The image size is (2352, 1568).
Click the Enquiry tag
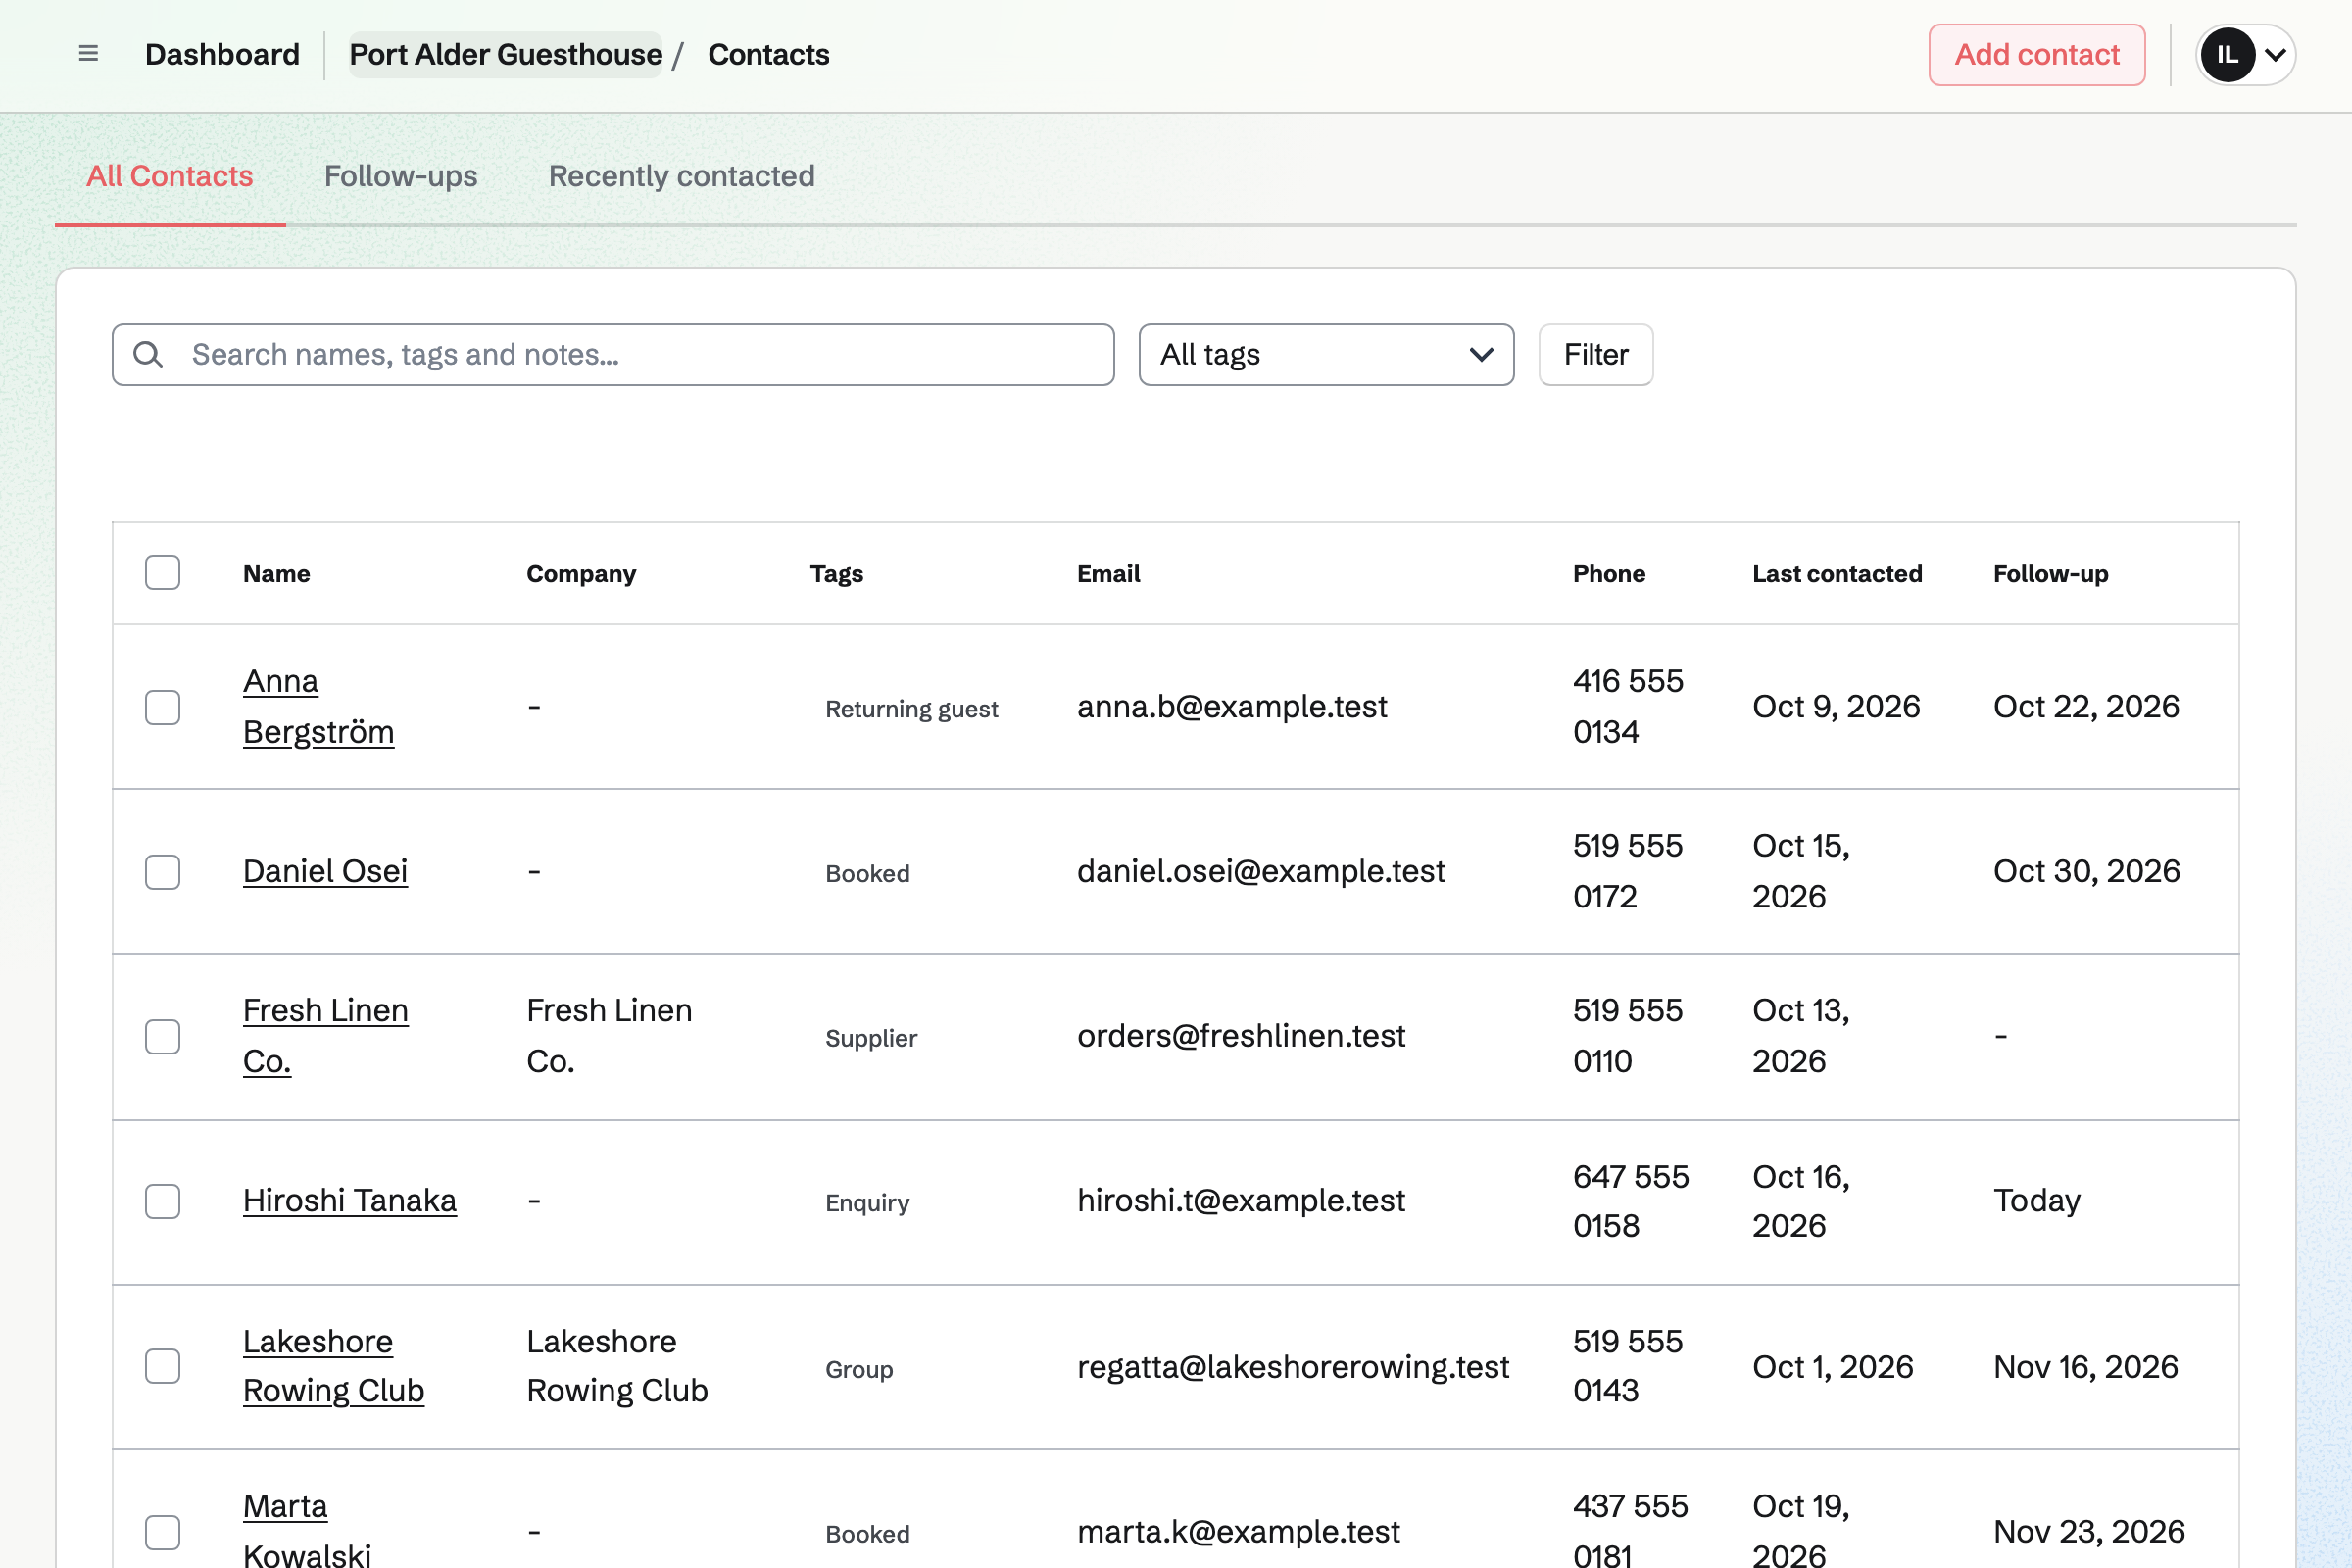[x=867, y=1203]
